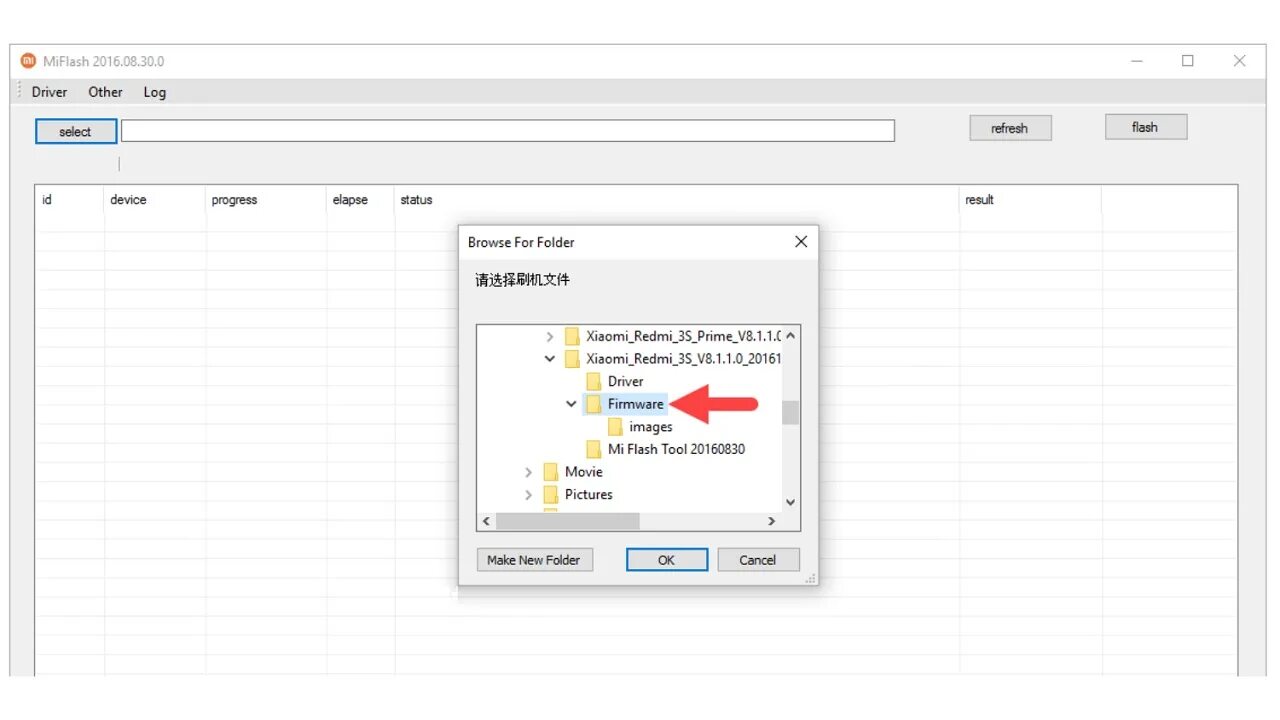Click the Mi Flash Tool folder icon
This screenshot has height=720, width=1280.
[x=594, y=449]
